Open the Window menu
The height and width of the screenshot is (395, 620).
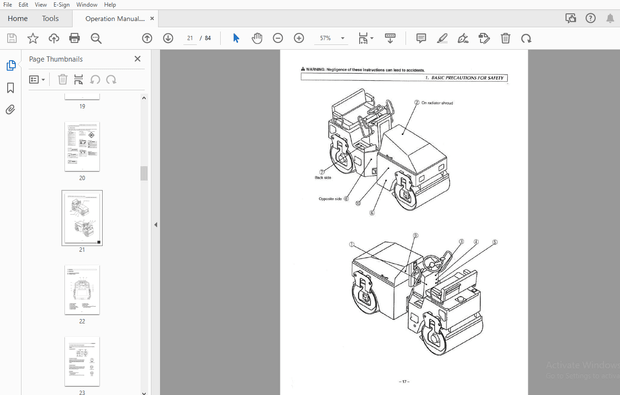(x=87, y=5)
